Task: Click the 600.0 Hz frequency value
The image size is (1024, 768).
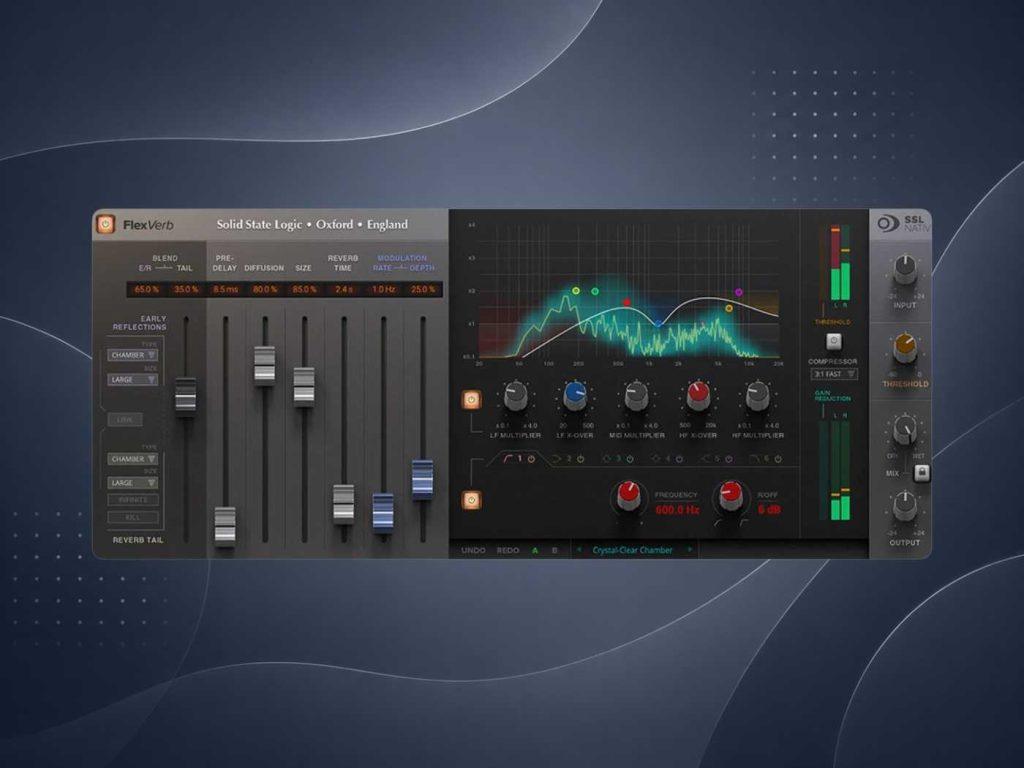Action: point(677,509)
